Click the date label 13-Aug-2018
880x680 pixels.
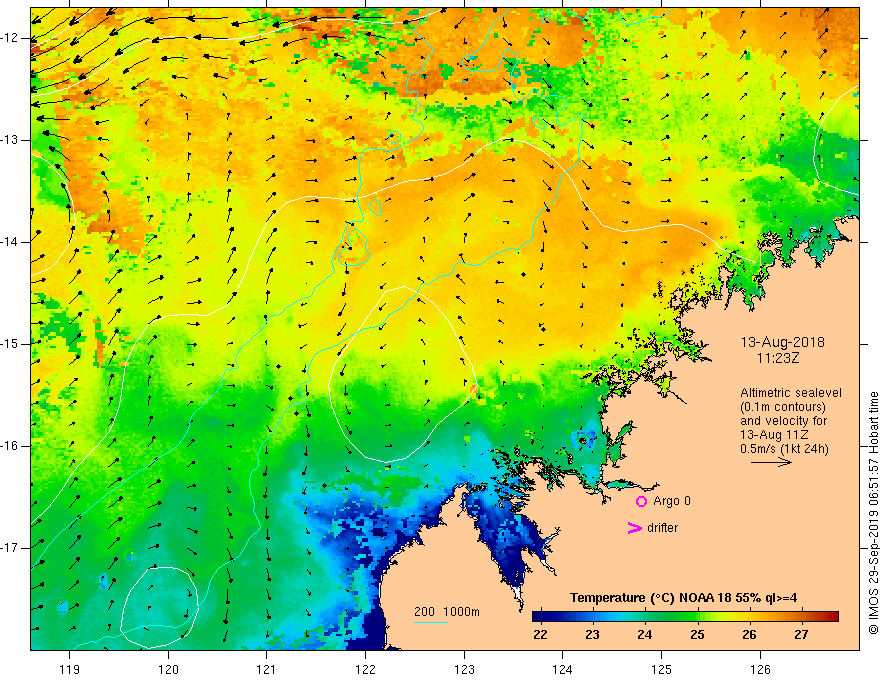tap(782, 342)
